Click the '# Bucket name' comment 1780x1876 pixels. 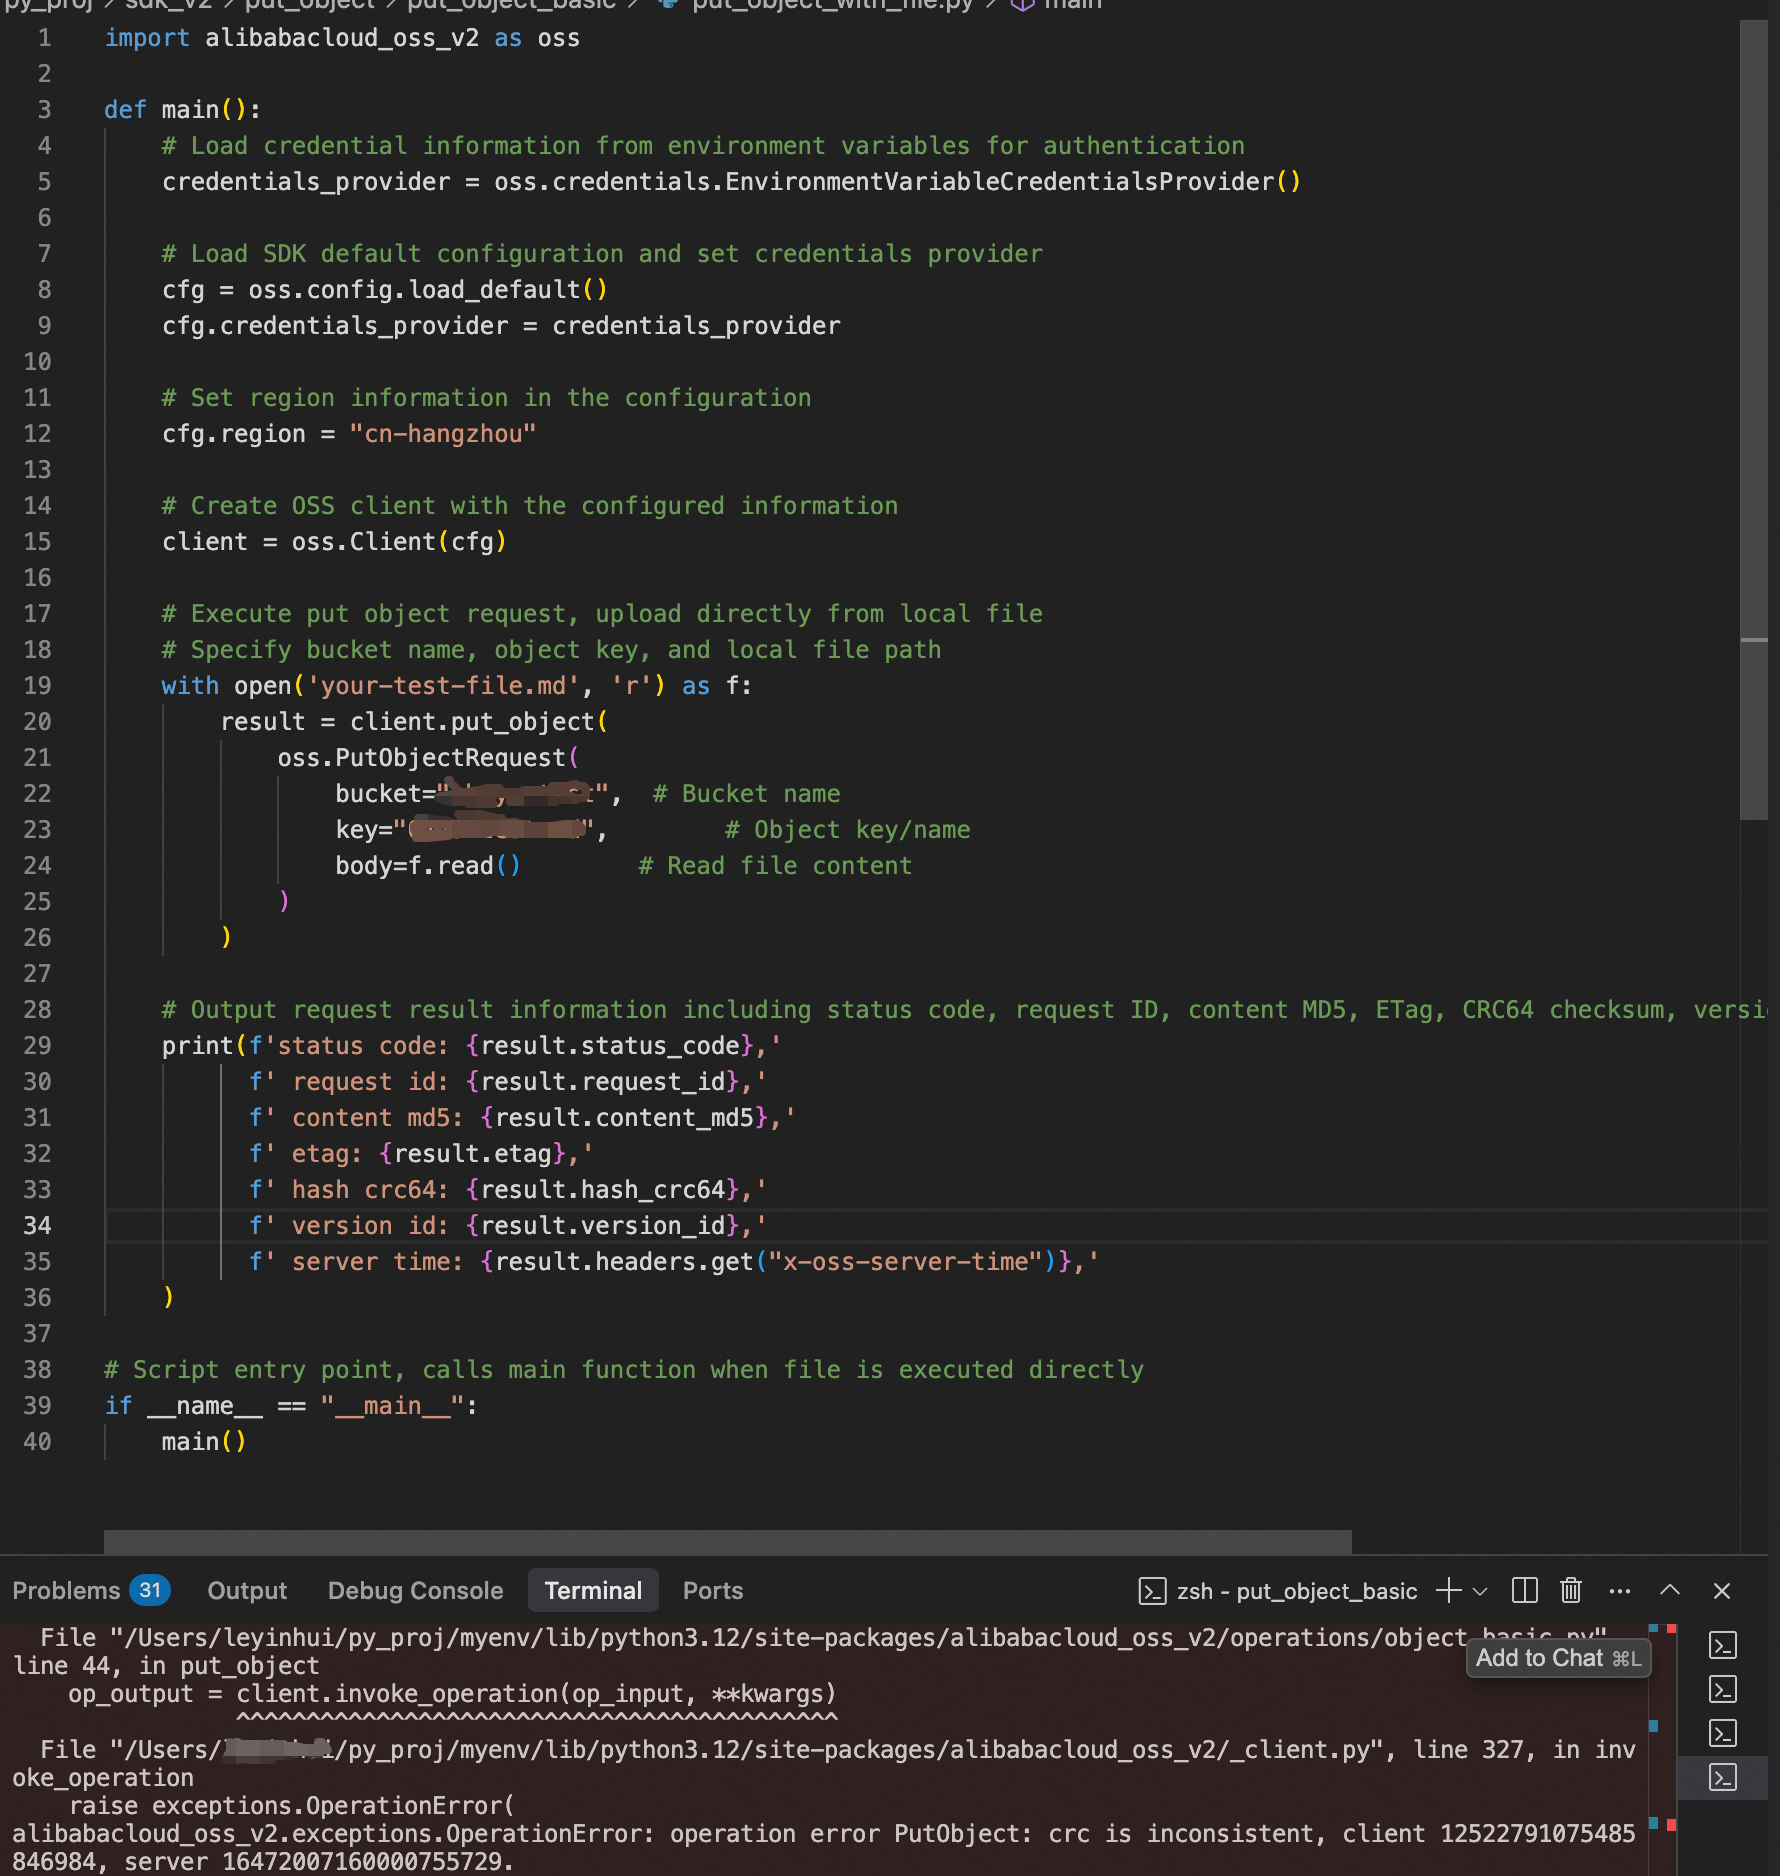(x=746, y=794)
